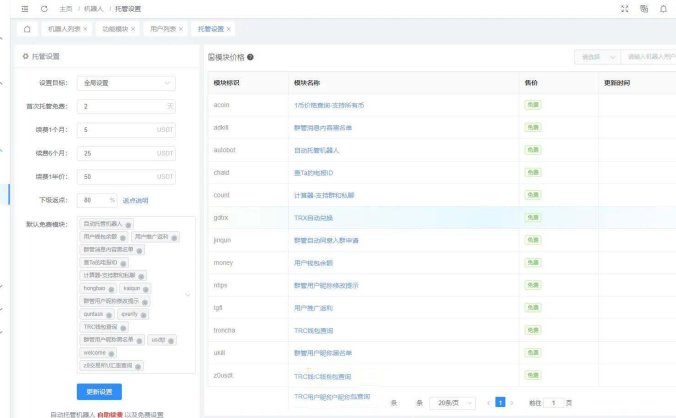Viewport: 676px width, 418px height.
Task: Open the 查Ta的电报ID module link in table
Action: coord(313,173)
